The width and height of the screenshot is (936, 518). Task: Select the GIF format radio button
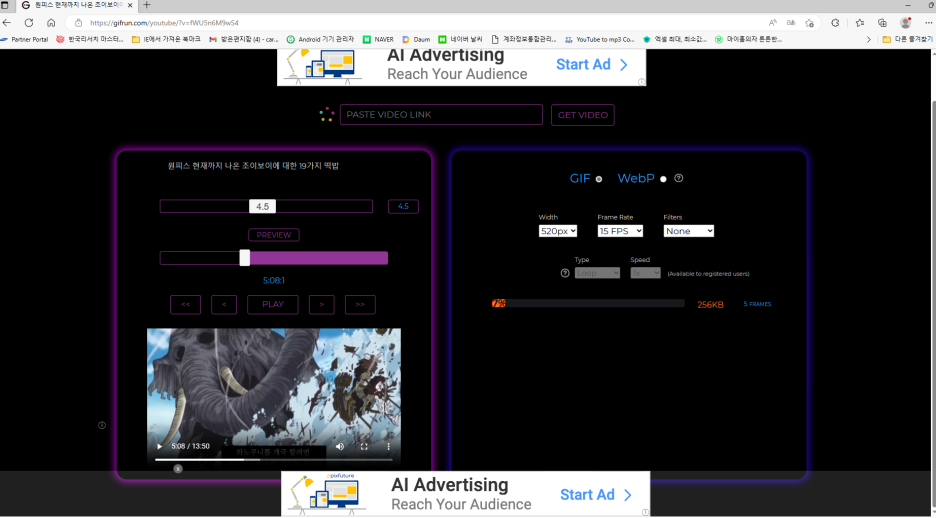[x=599, y=179]
